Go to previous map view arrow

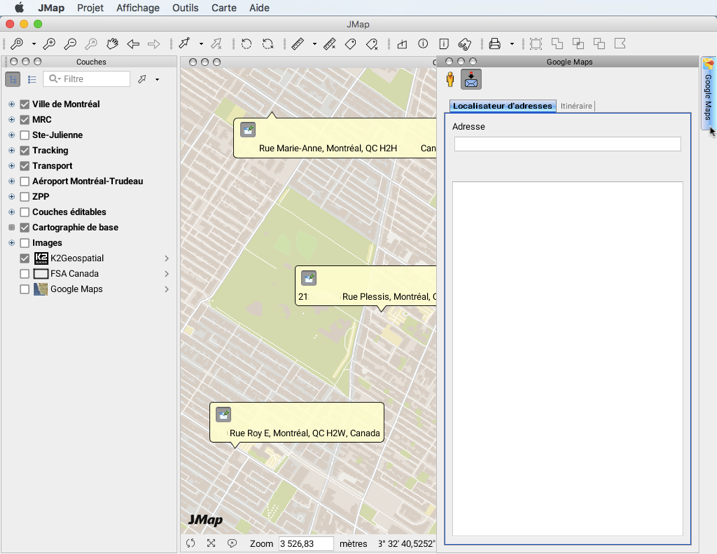(x=133, y=44)
